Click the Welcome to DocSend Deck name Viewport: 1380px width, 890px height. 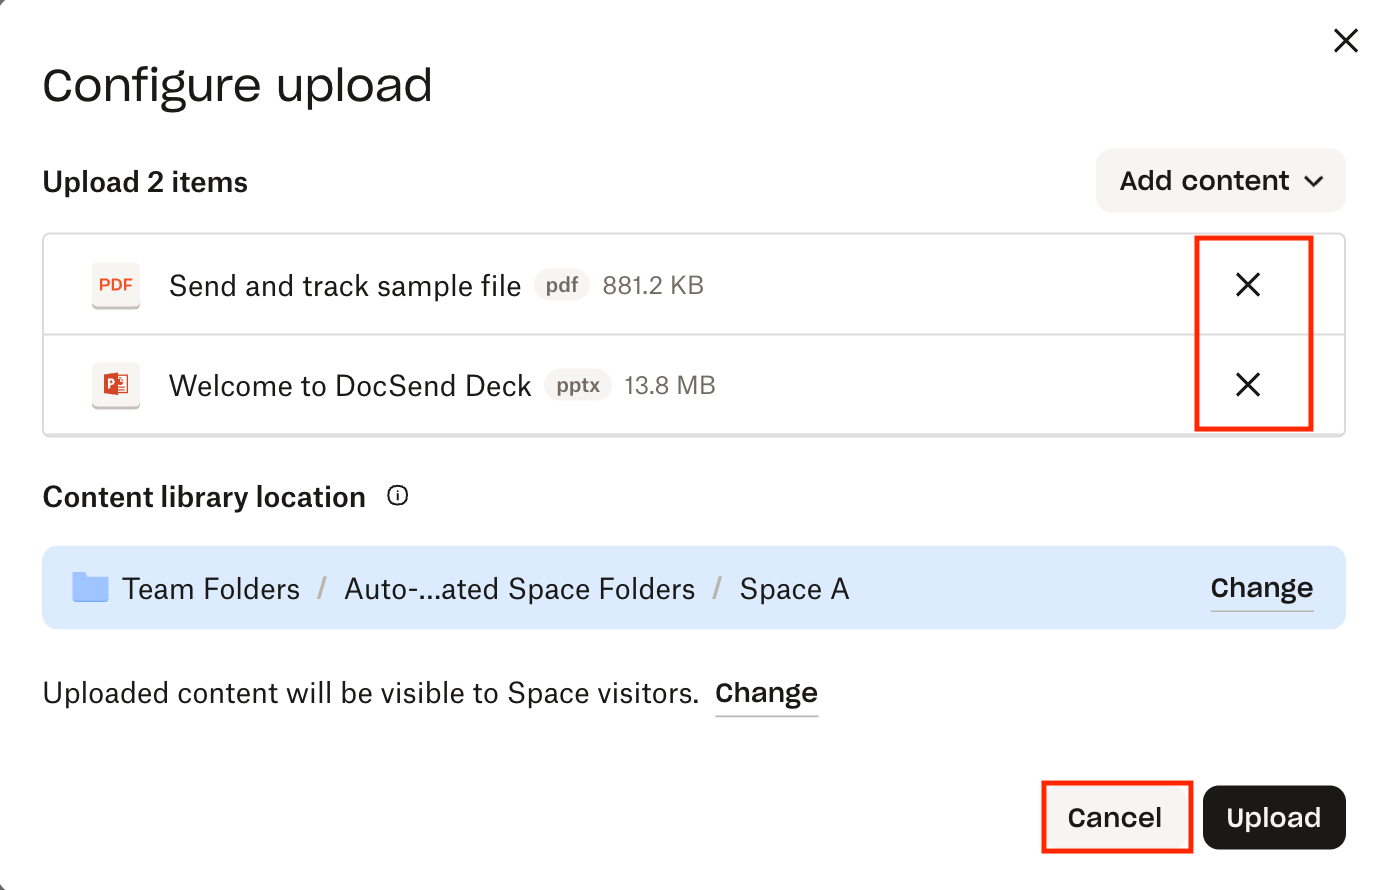tap(350, 386)
